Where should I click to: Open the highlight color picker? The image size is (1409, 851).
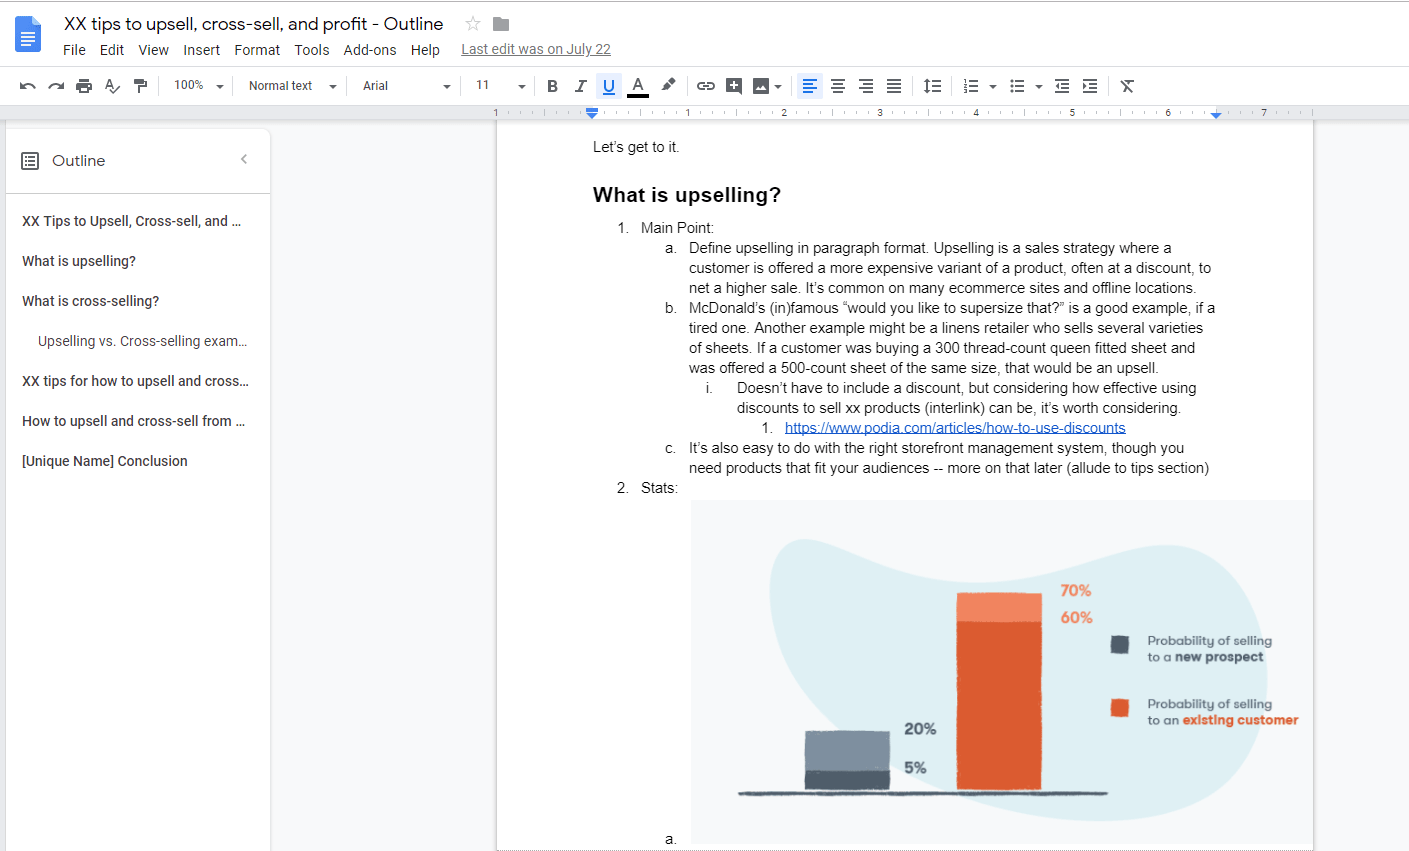coord(668,86)
